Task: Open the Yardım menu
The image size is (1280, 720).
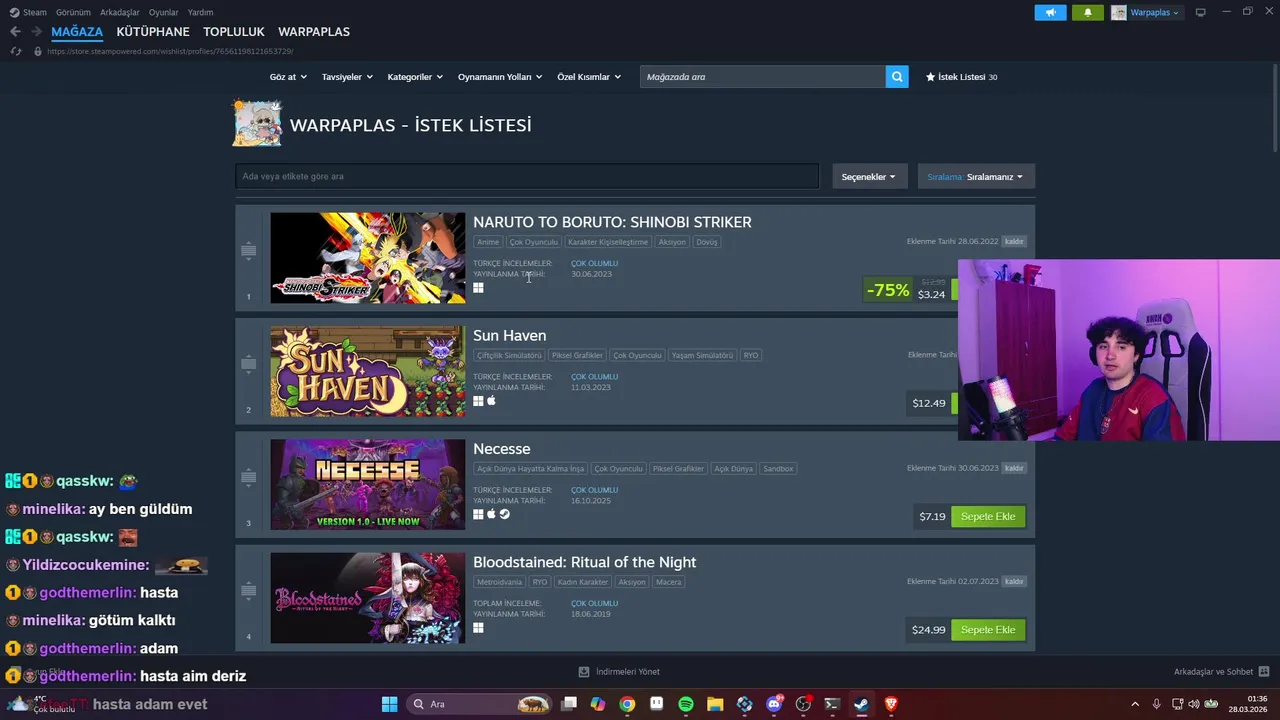Action: 200,12
